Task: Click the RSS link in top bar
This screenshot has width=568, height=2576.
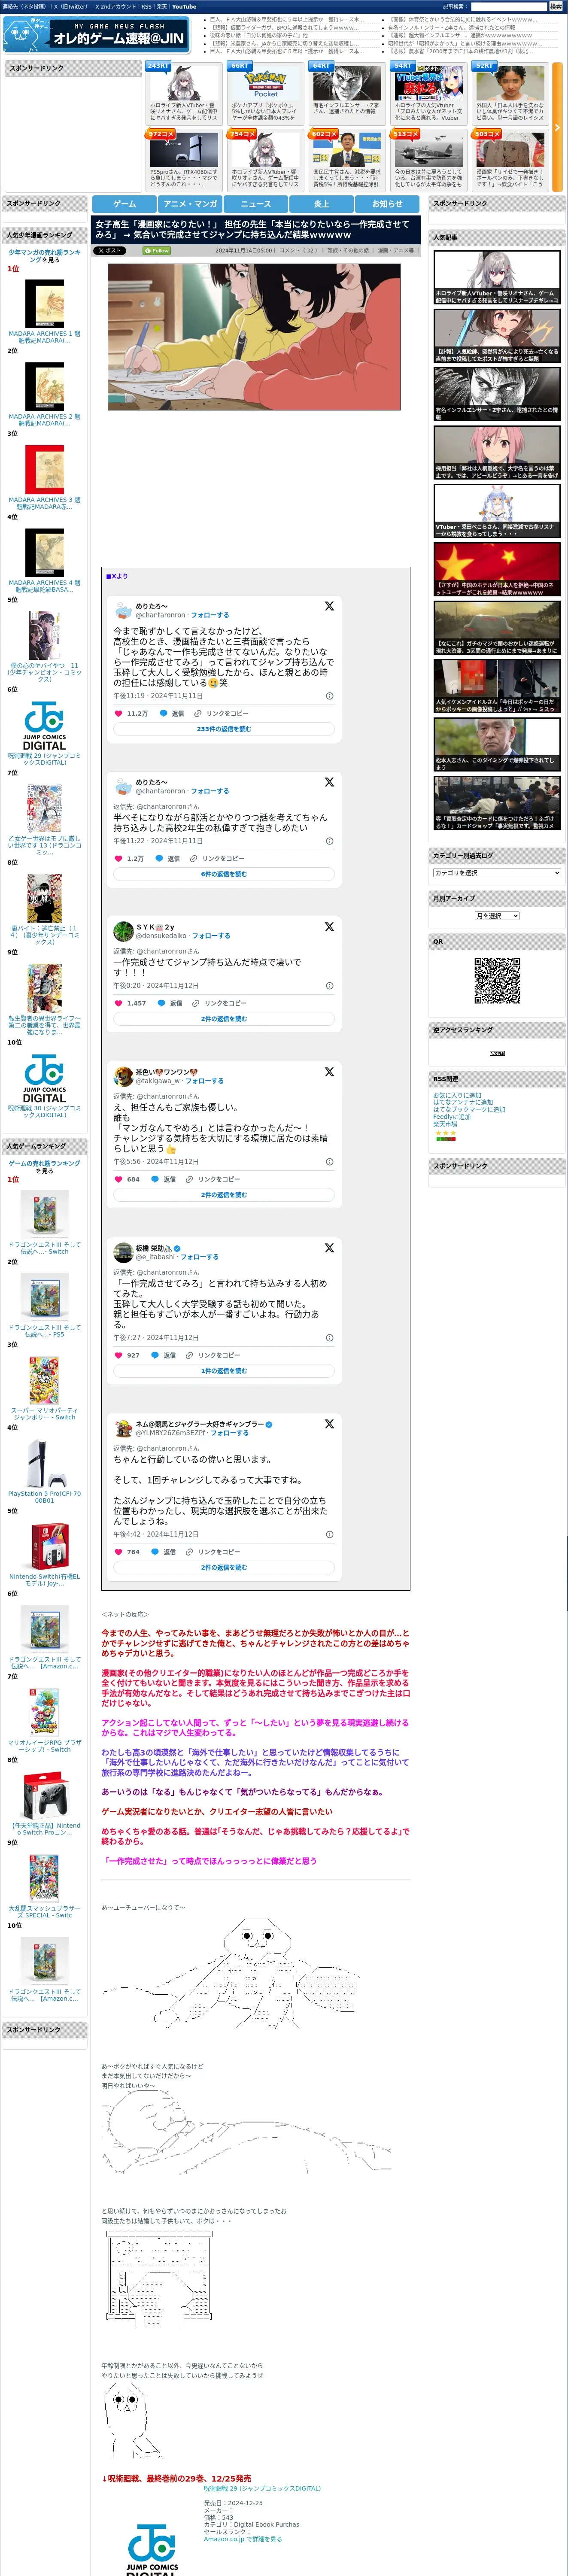Action: (146, 6)
